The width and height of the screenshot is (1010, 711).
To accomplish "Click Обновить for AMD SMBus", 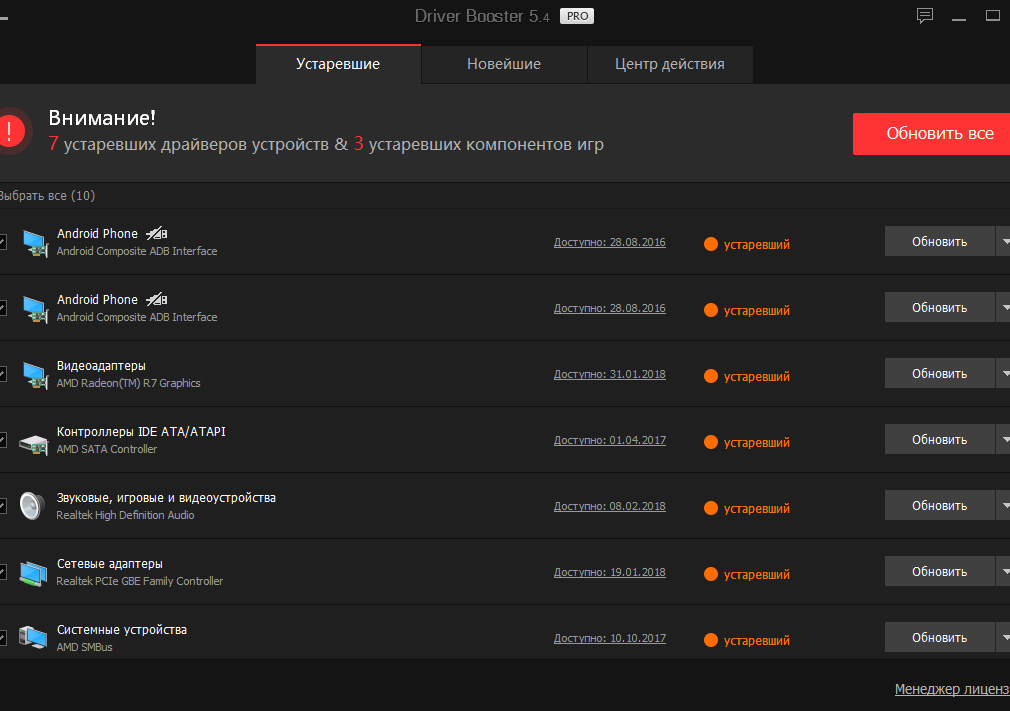I will [940, 638].
